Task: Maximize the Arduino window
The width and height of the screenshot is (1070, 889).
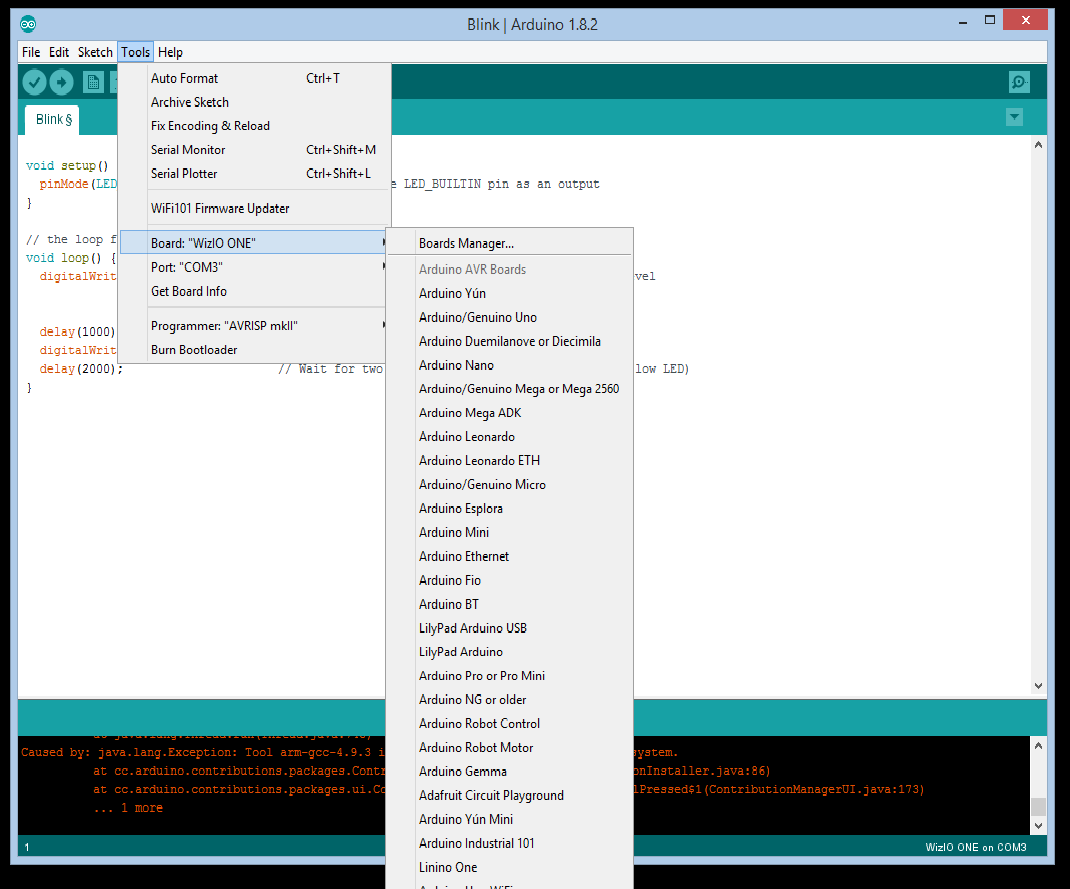Action: (989, 20)
